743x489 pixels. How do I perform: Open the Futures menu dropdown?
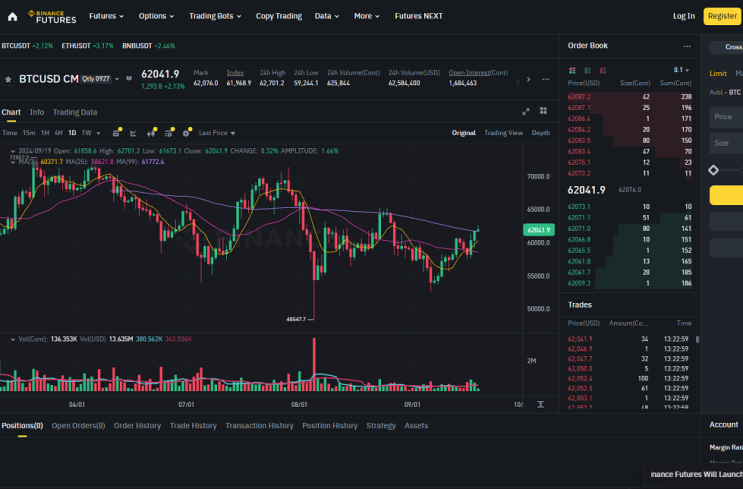click(x=106, y=16)
